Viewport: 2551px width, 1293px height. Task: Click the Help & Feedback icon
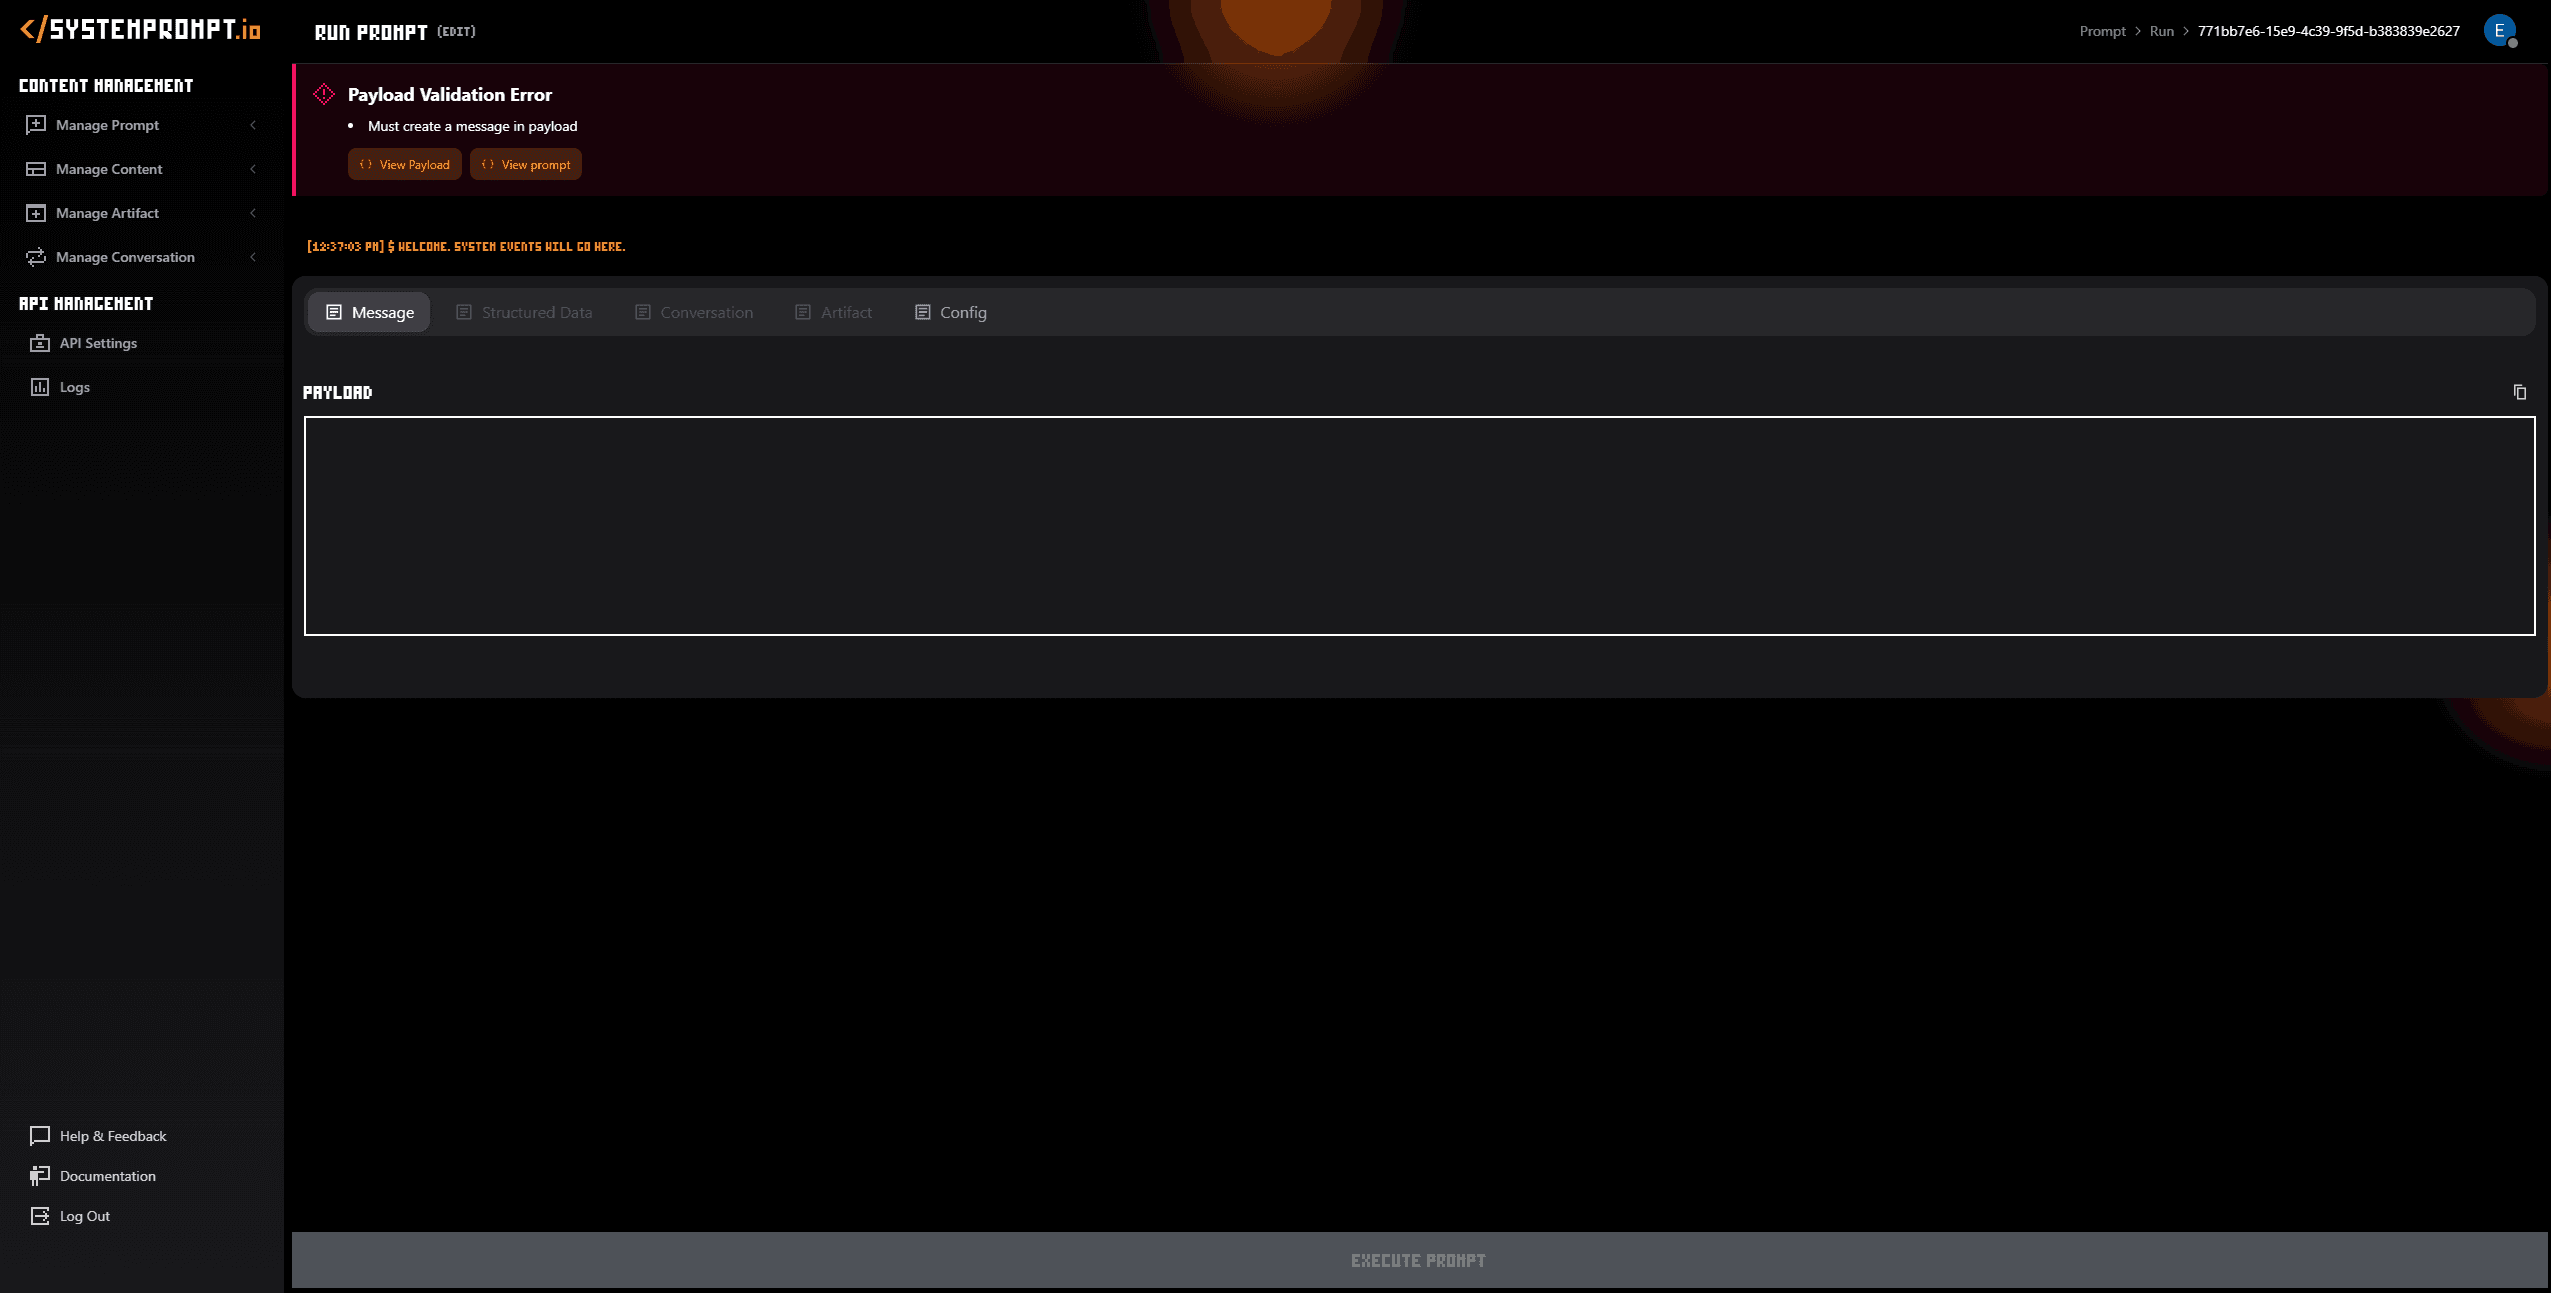tap(40, 1135)
